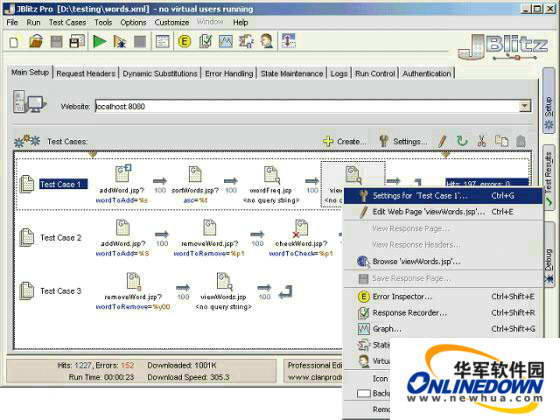The width and height of the screenshot is (560, 420).
Task: Switch to the Dynamic Substitutions tab
Action: point(160,74)
